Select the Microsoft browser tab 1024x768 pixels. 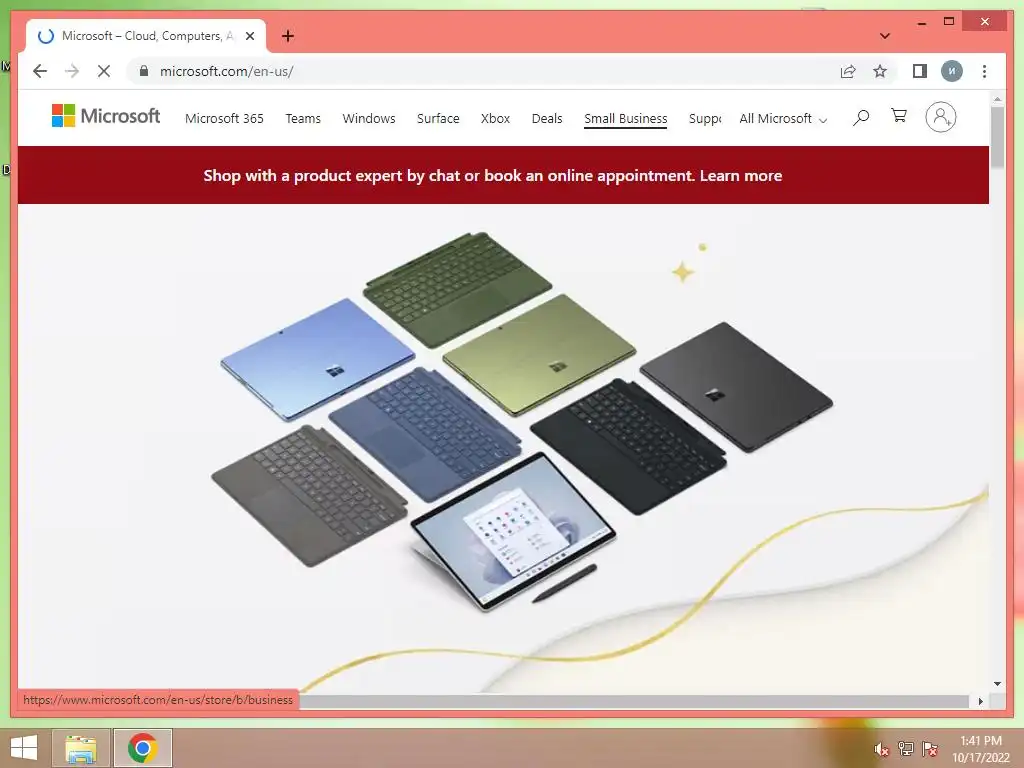coord(146,36)
